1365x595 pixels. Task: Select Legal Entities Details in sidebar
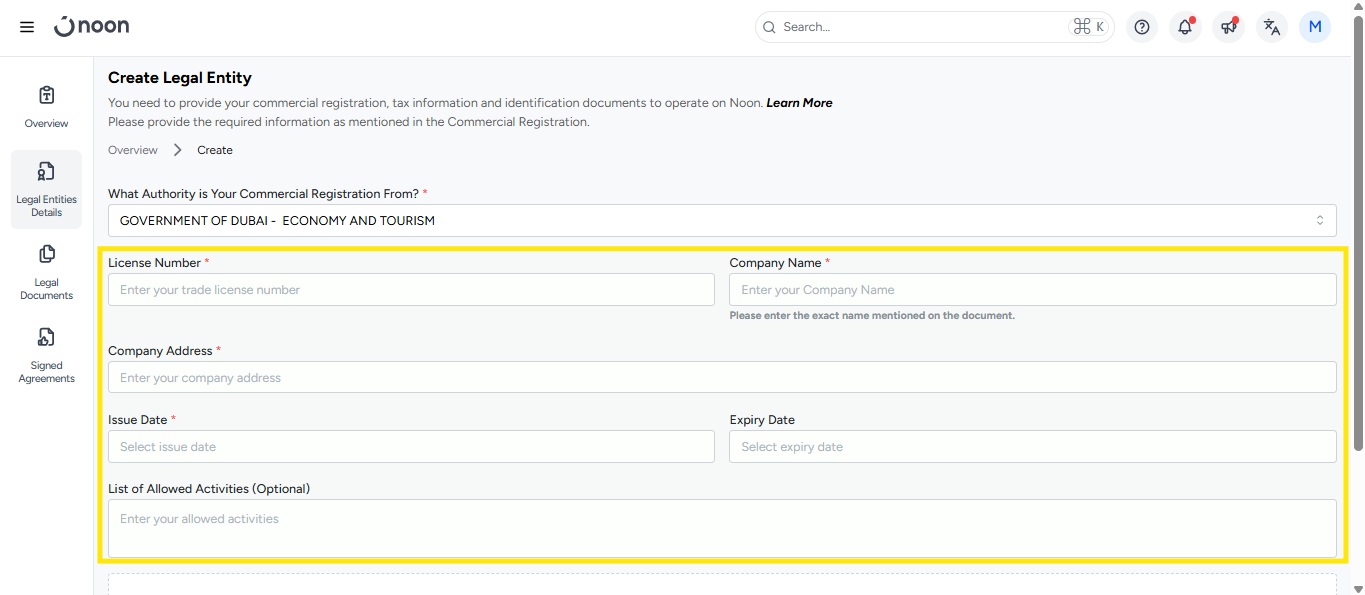pos(46,189)
